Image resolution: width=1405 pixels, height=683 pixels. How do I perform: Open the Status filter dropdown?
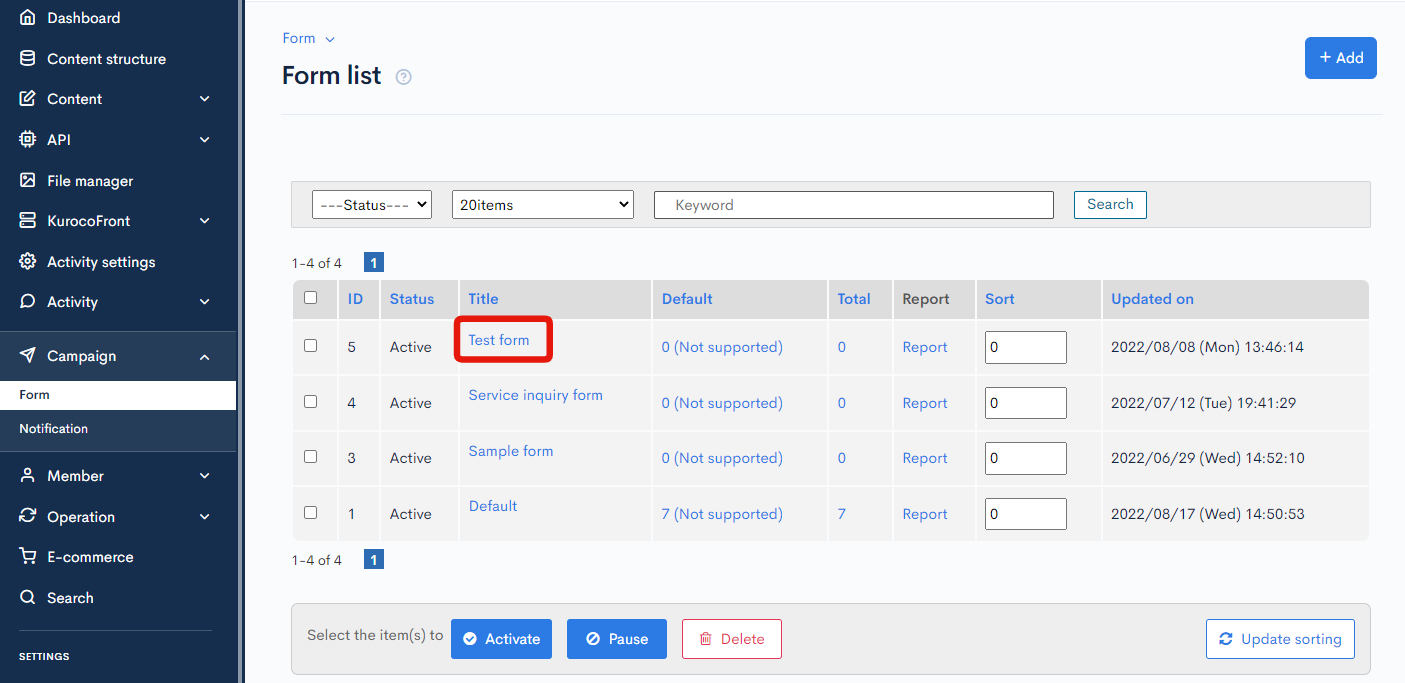pyautogui.click(x=372, y=205)
